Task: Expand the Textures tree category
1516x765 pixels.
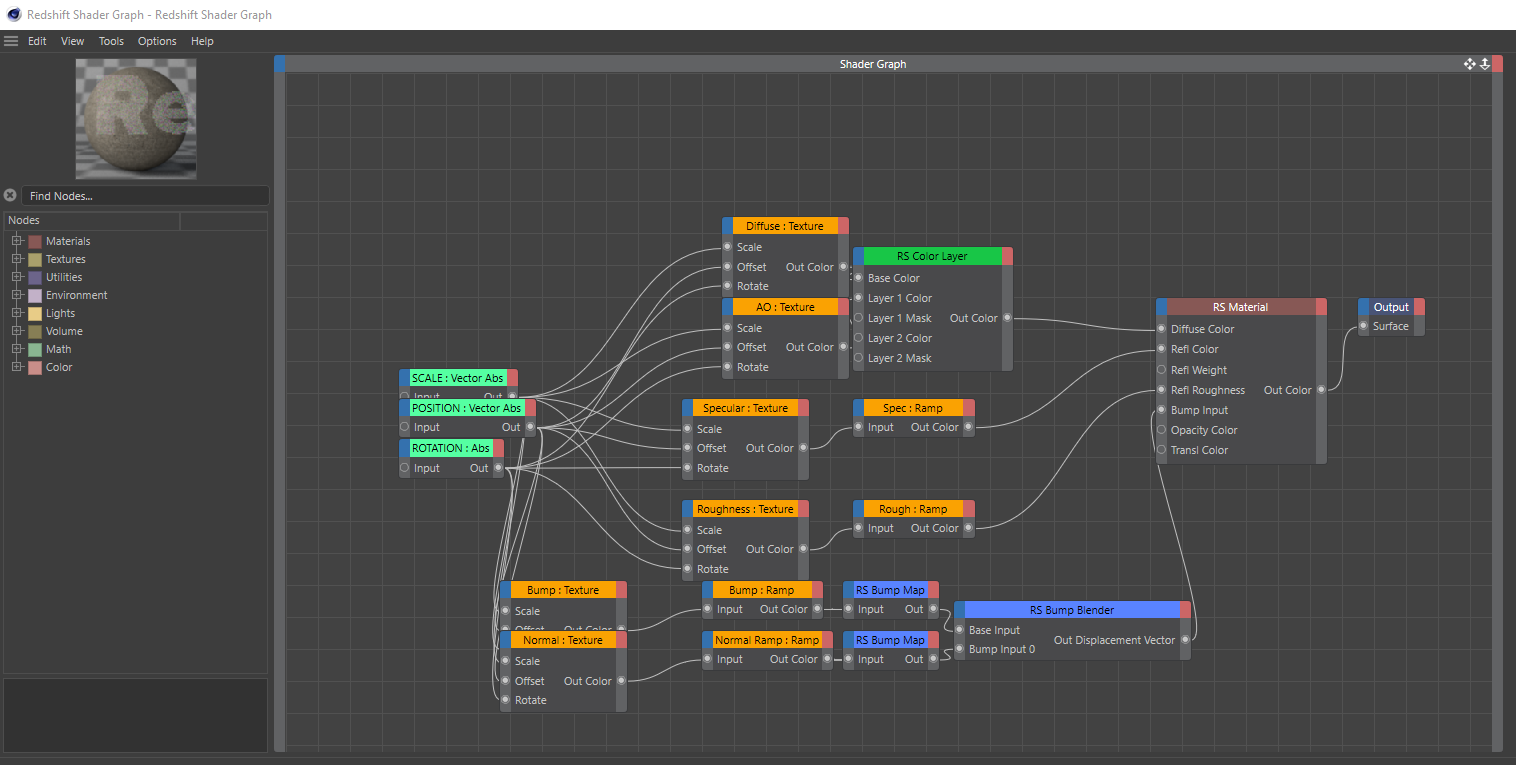Action: click(x=17, y=259)
